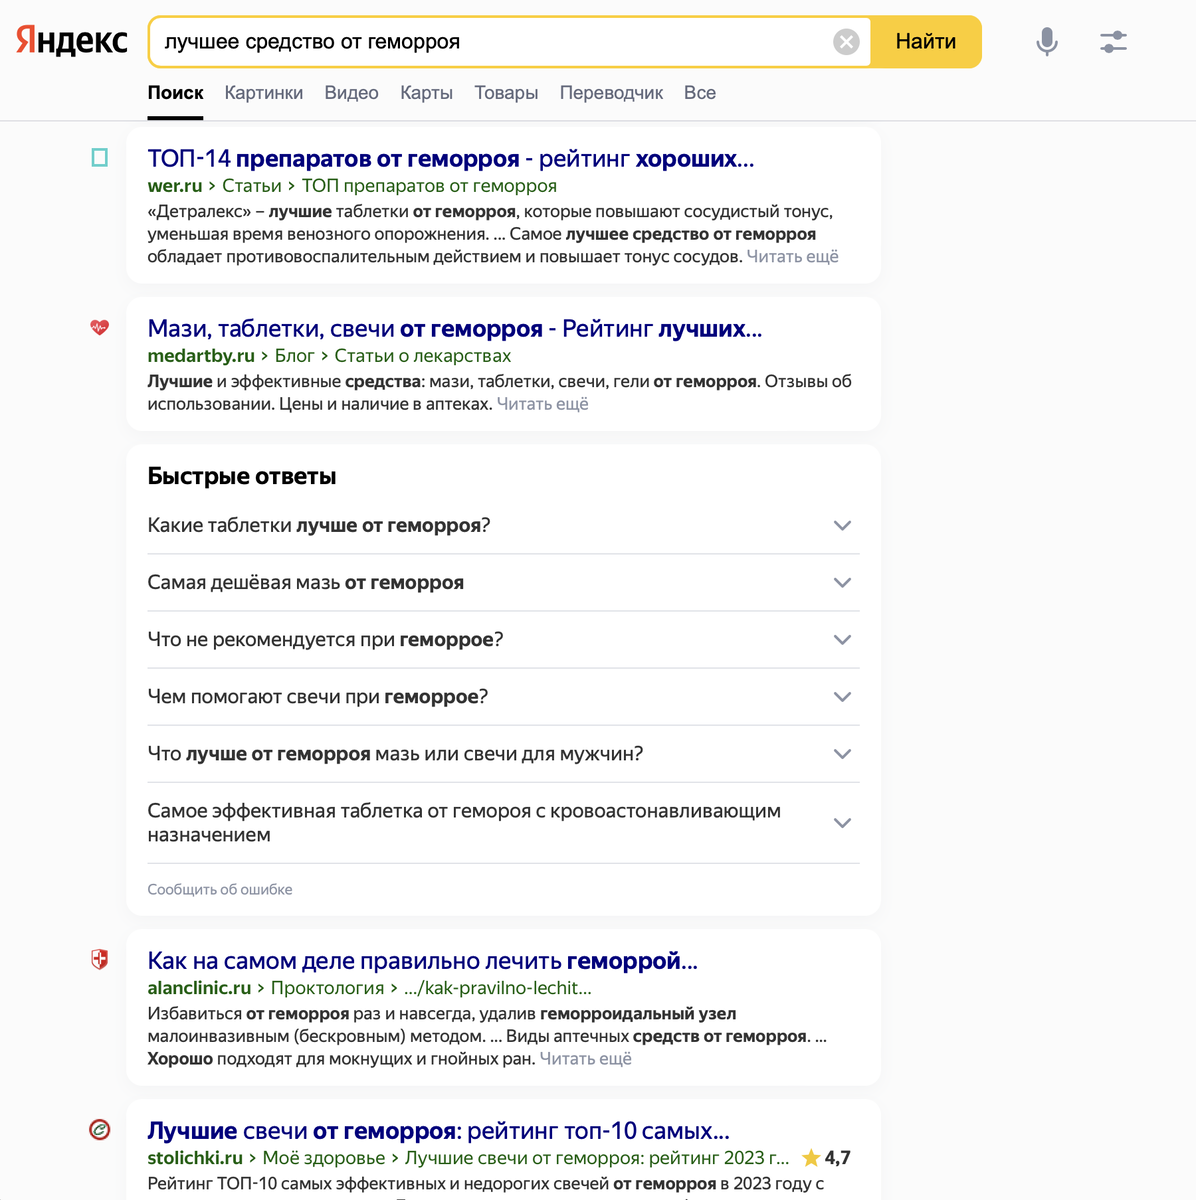Expand 'Чем помогают свечи при геморрое?'

point(503,697)
